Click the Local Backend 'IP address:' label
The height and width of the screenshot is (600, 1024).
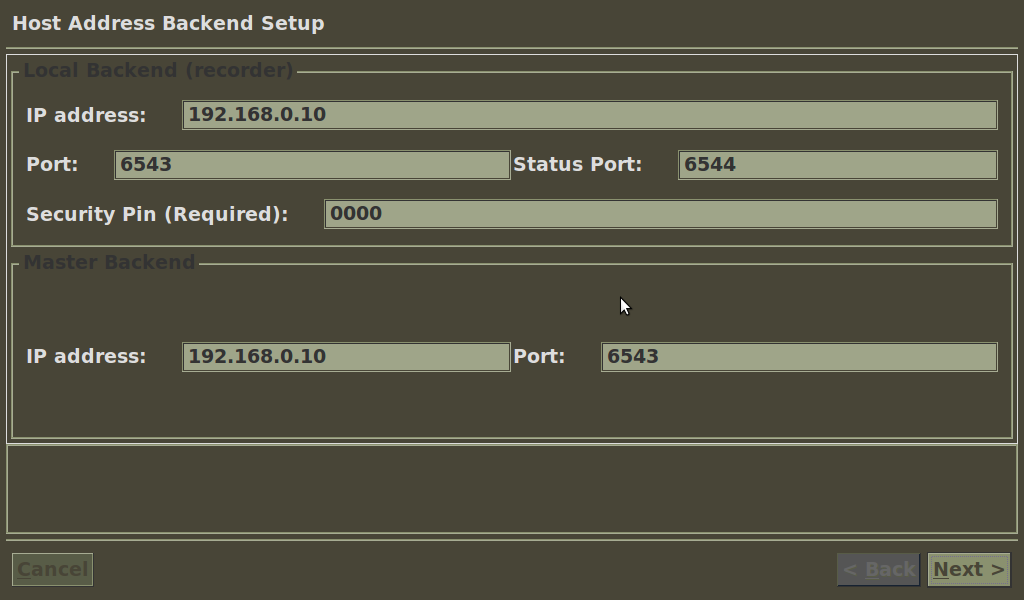tap(86, 115)
